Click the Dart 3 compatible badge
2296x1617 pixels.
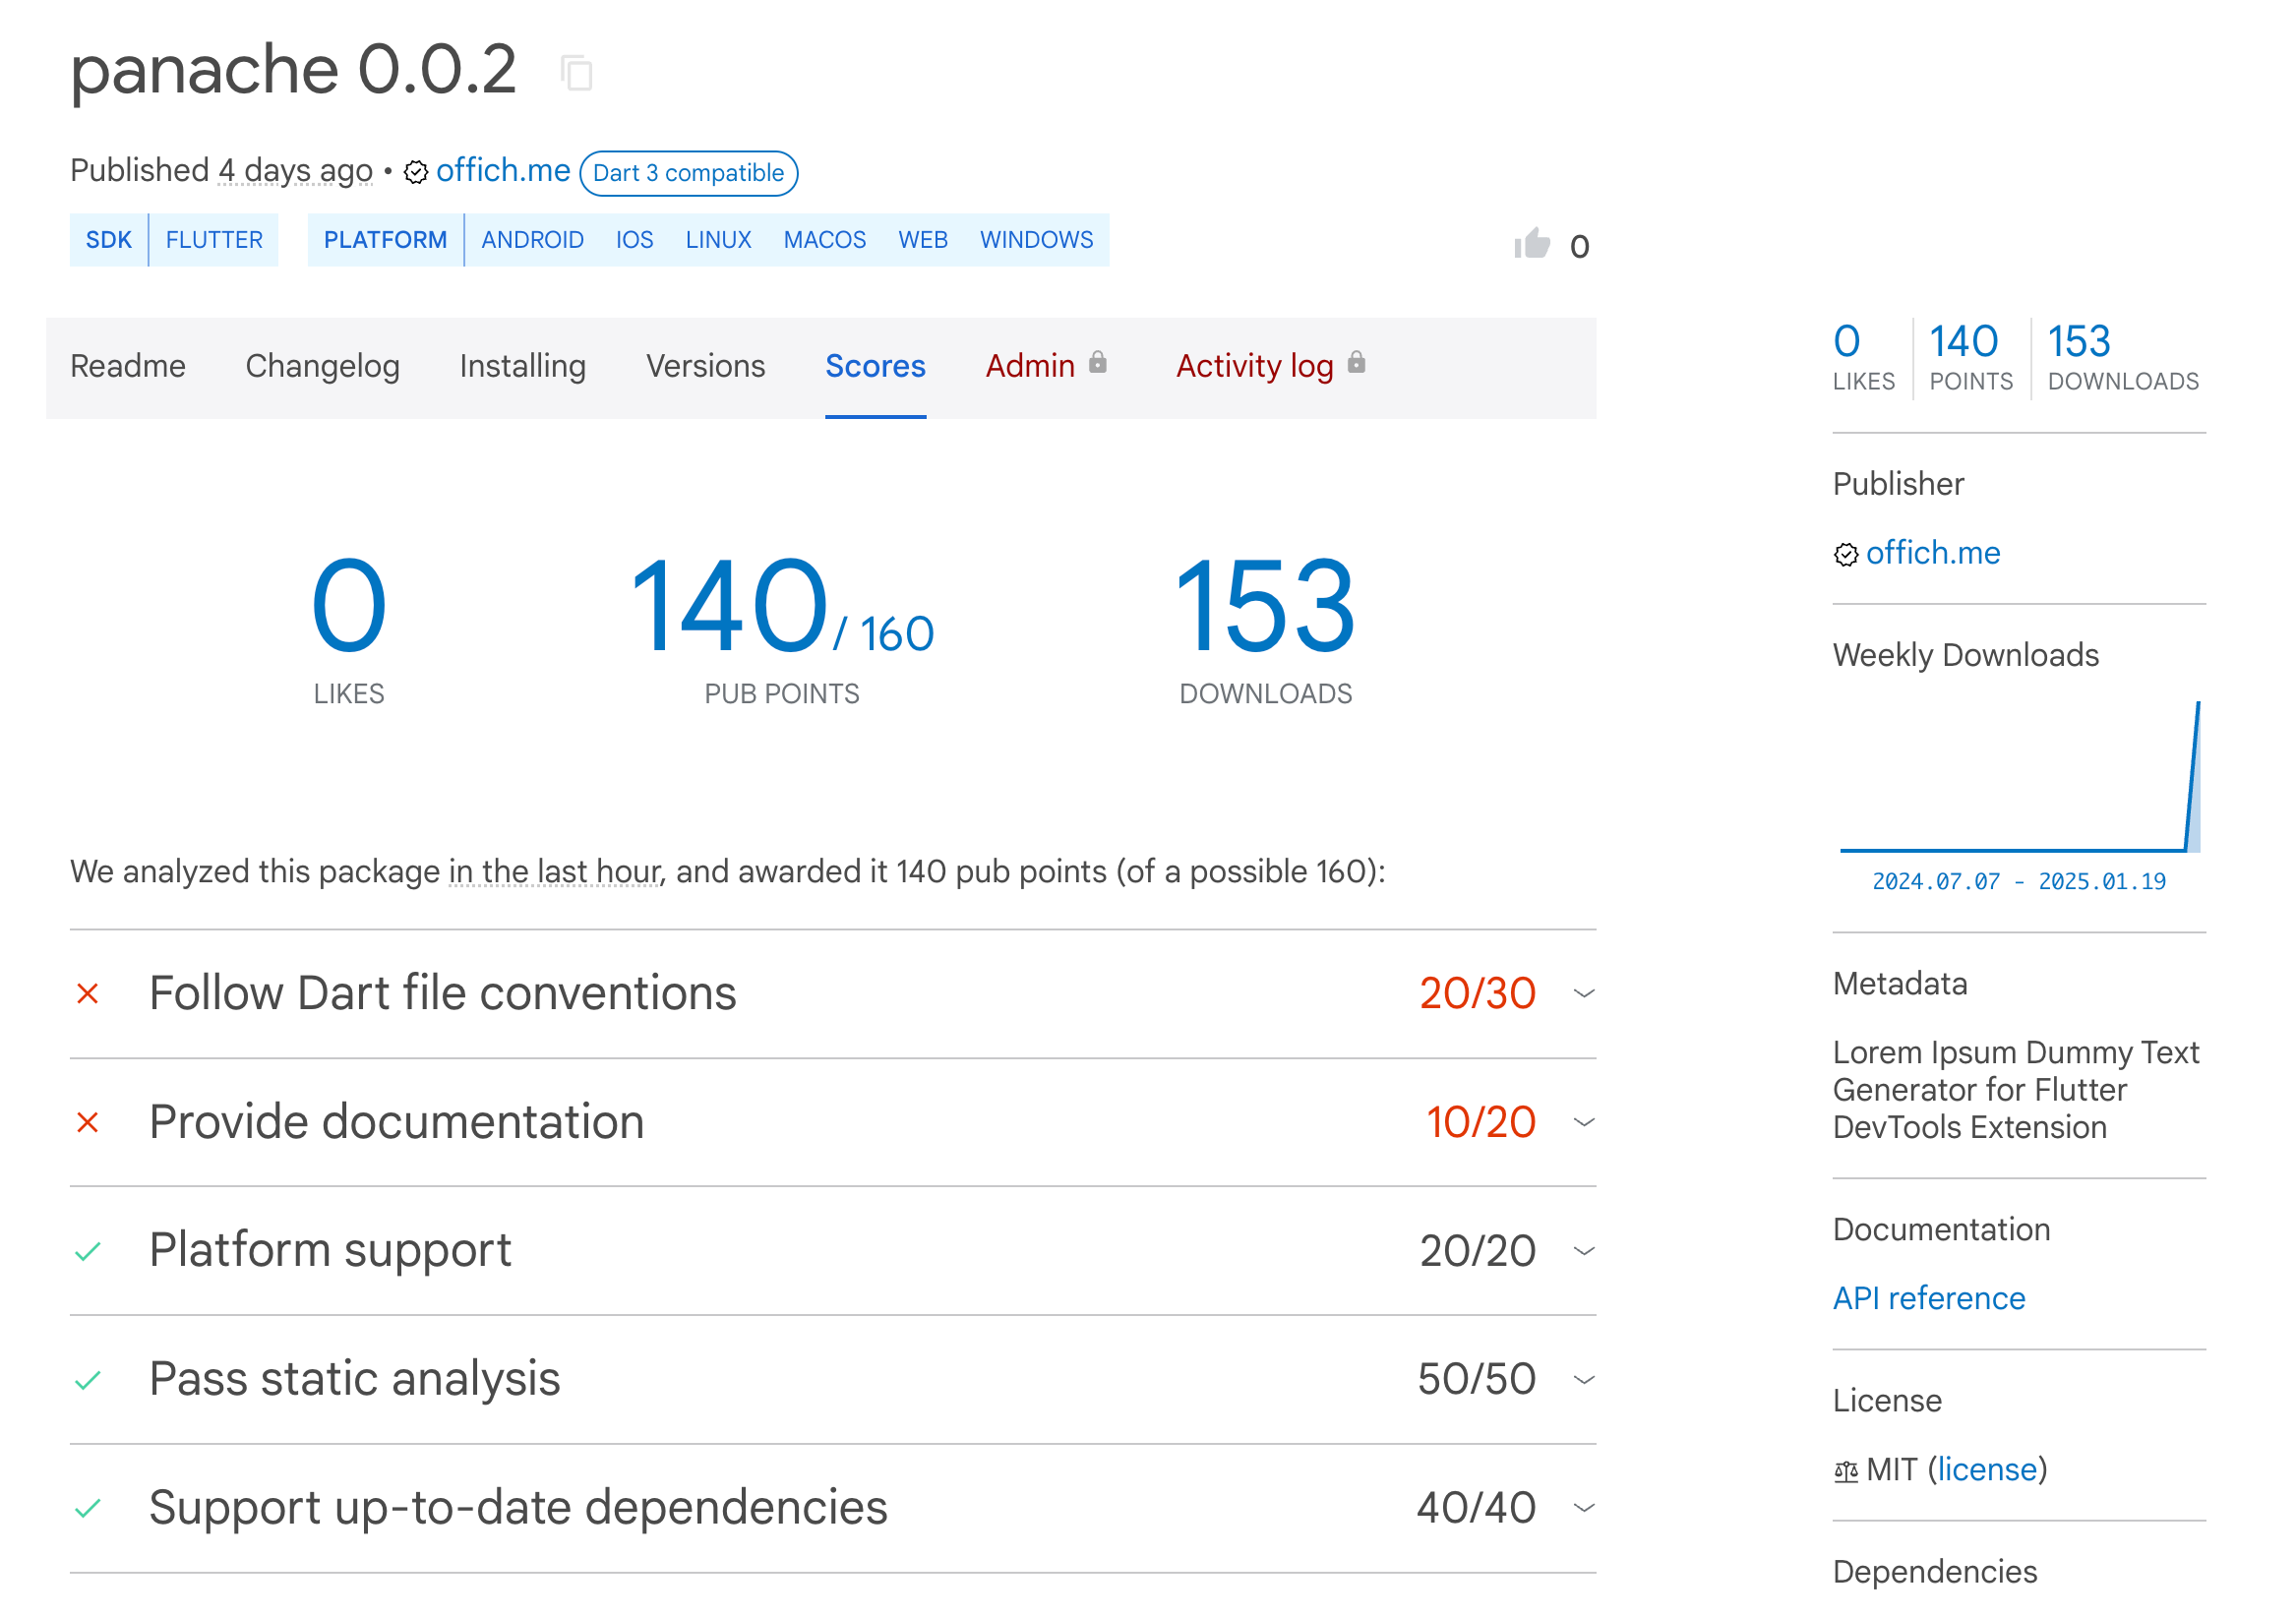click(x=688, y=173)
